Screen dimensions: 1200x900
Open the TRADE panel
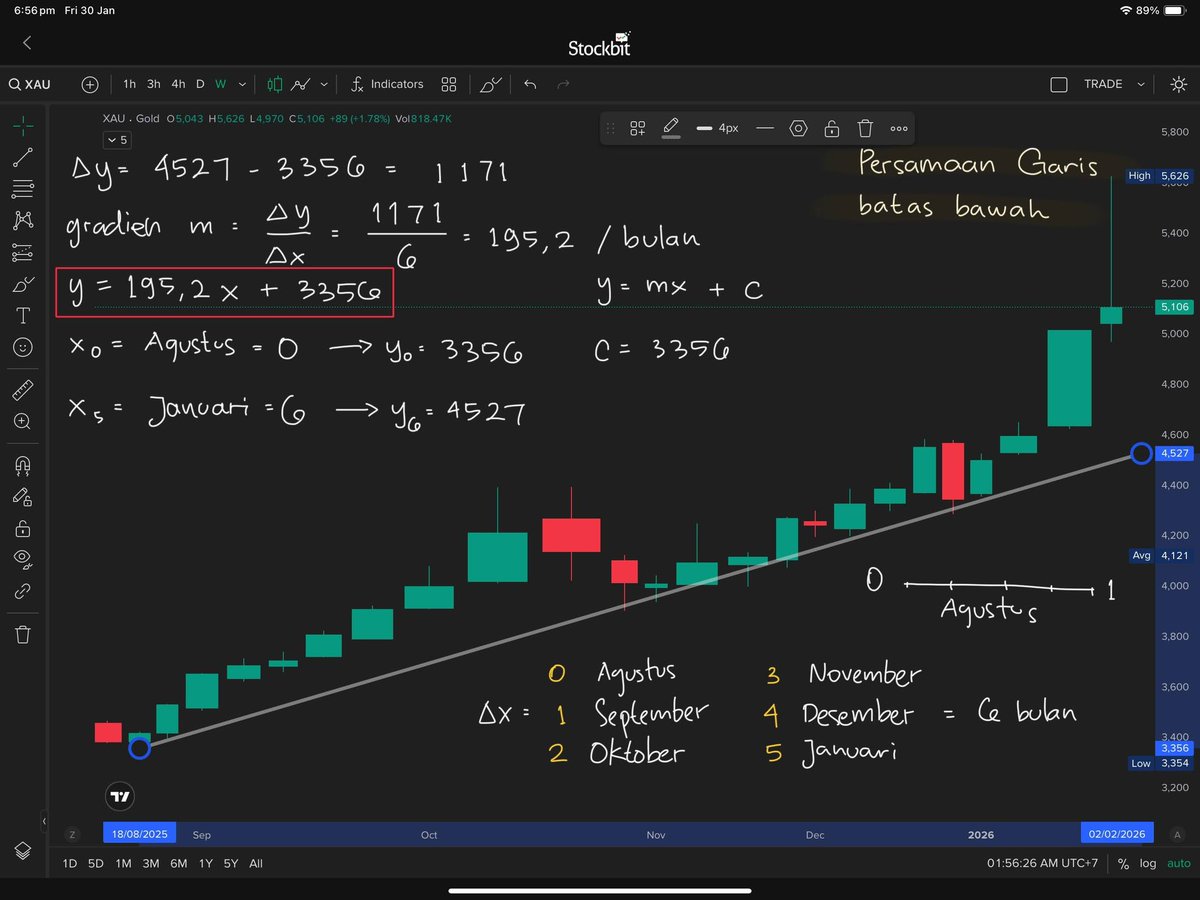click(1103, 84)
